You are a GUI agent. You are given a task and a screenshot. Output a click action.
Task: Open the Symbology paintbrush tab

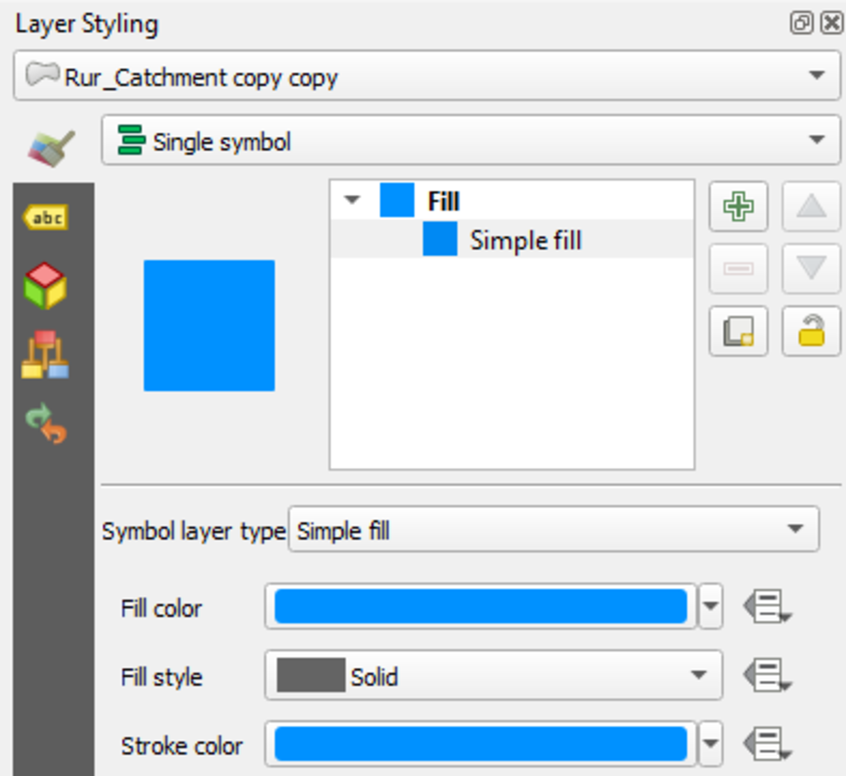coord(52,148)
